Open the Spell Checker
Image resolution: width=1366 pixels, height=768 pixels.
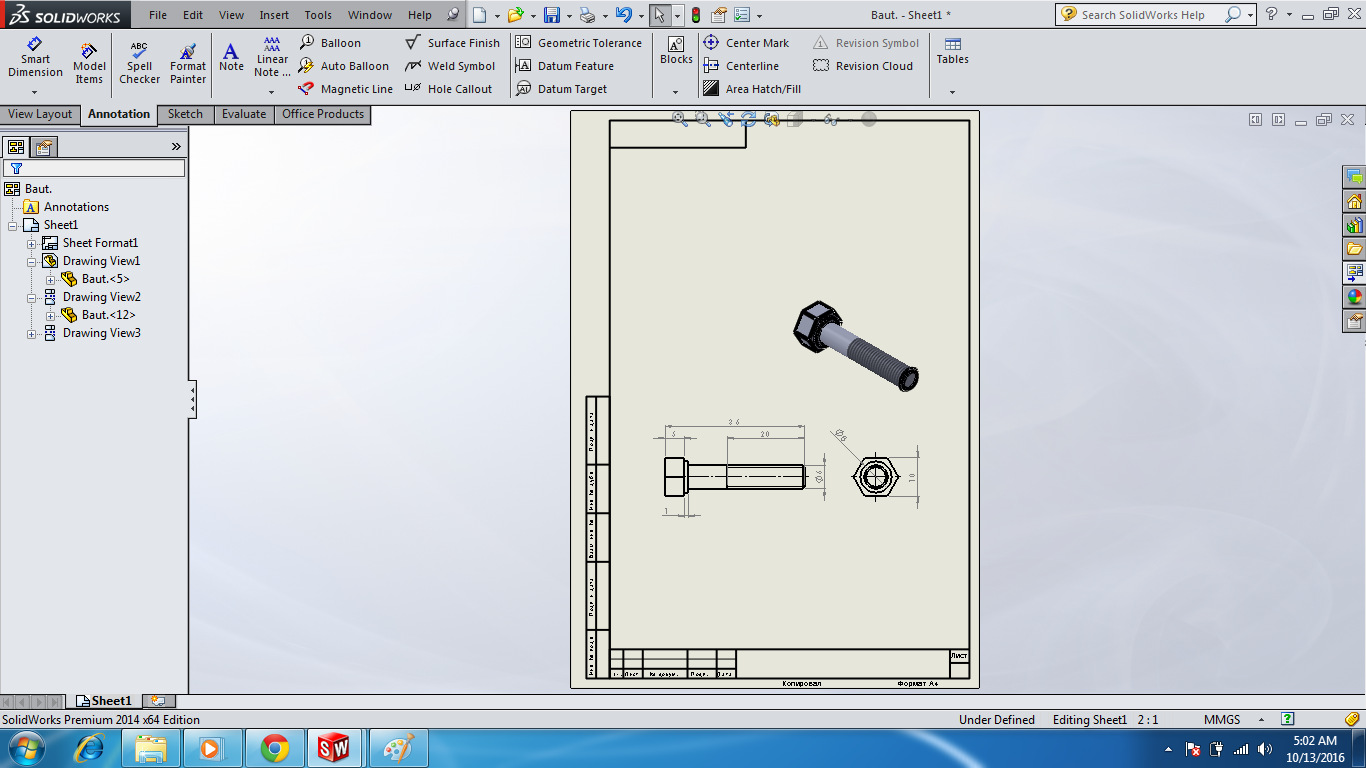click(x=139, y=60)
